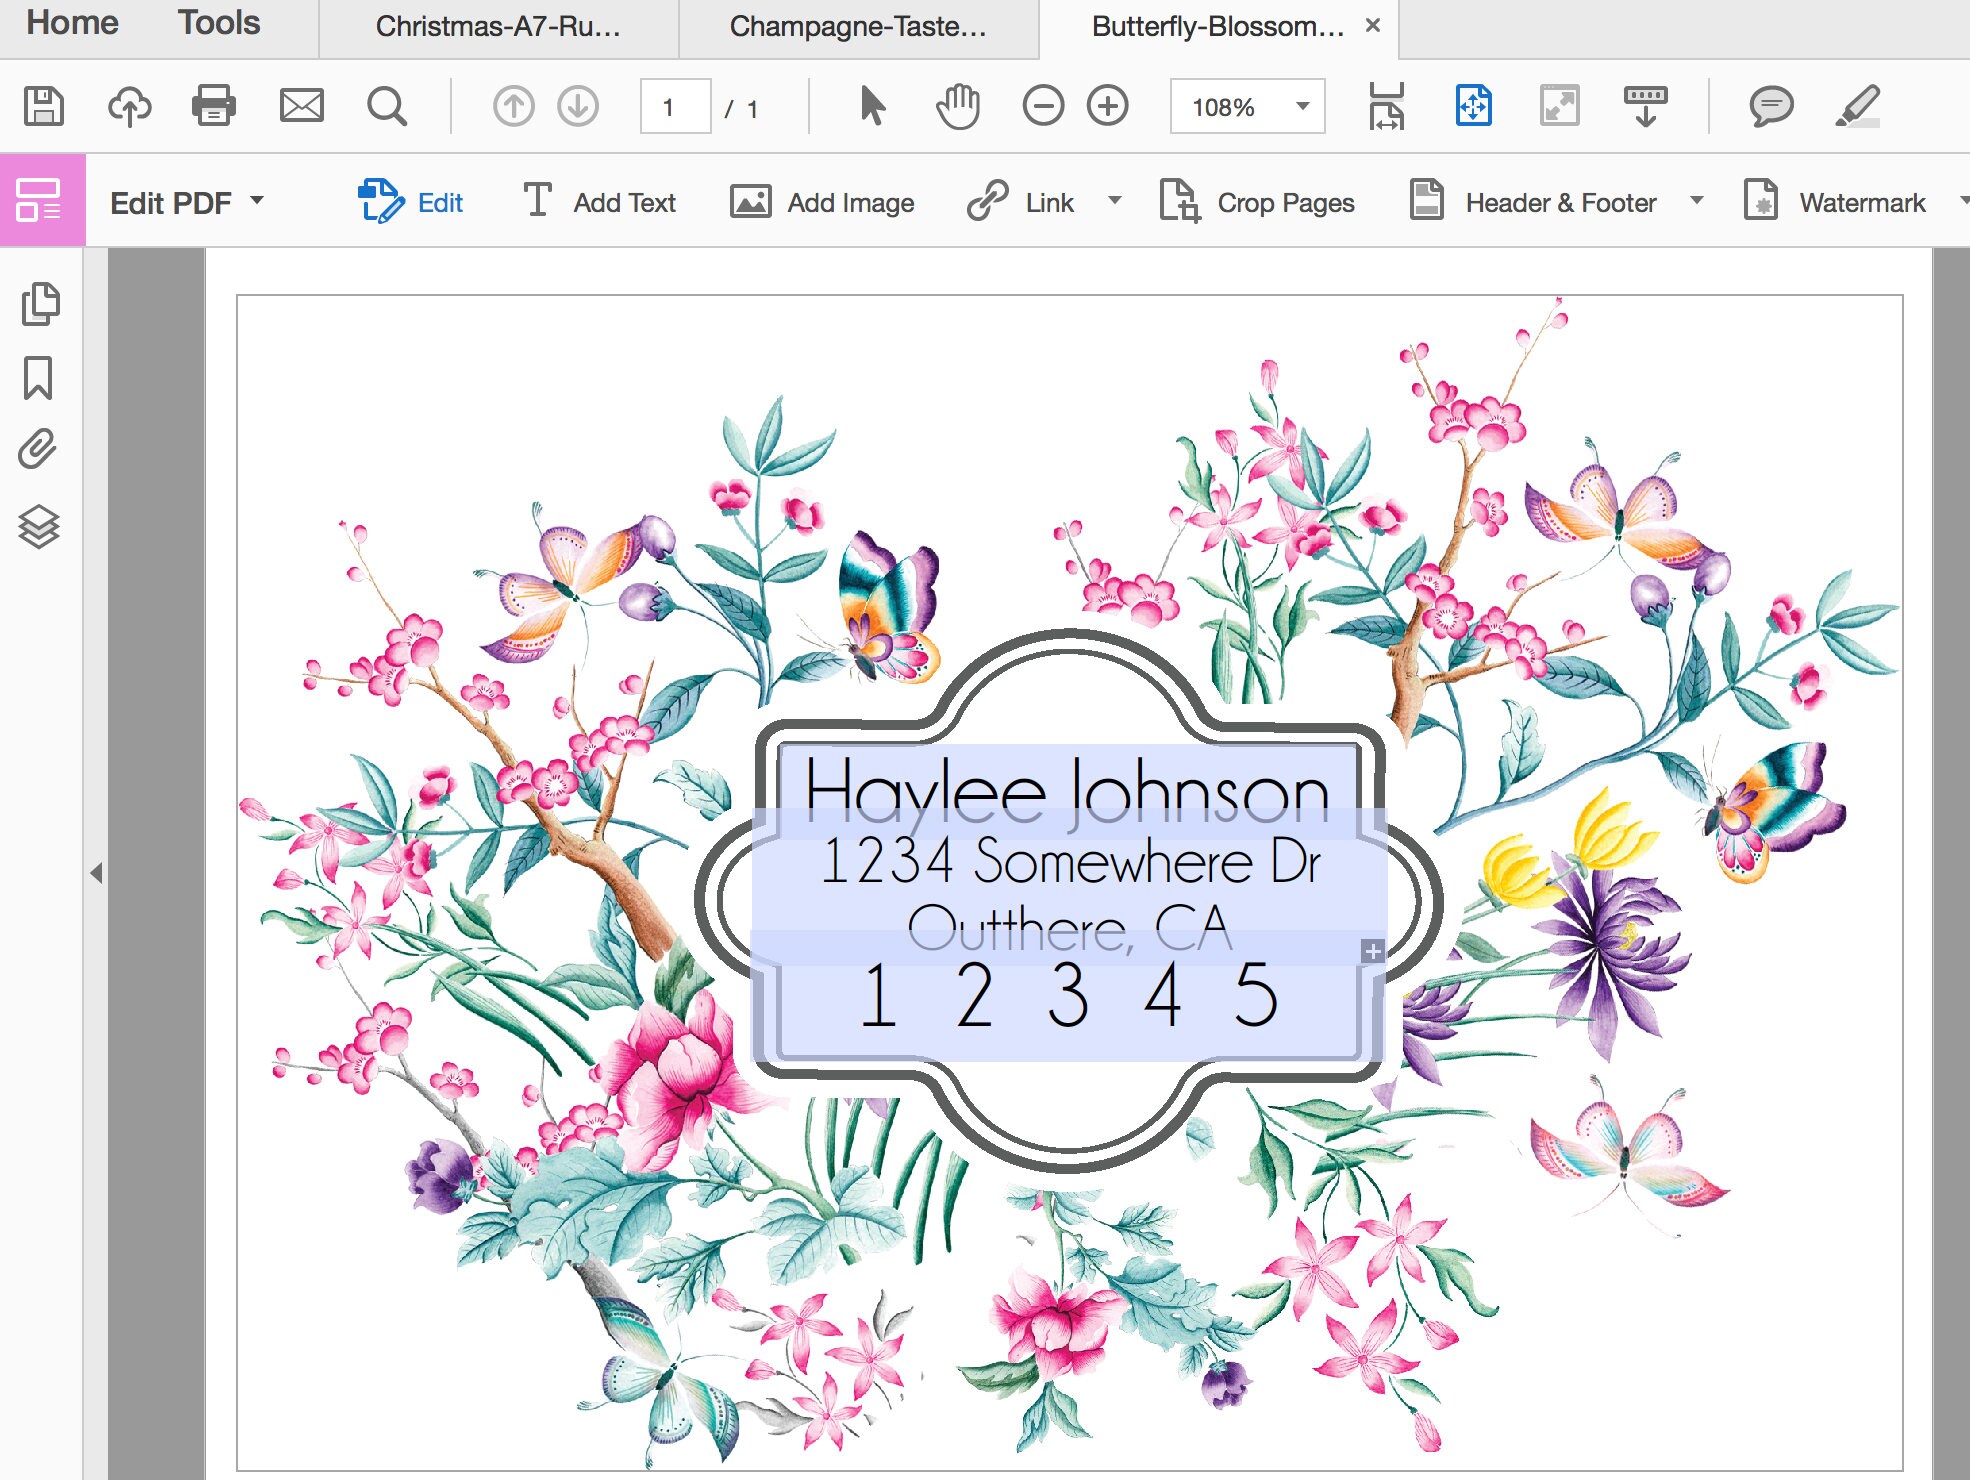Zoom out with the minus icon
The width and height of the screenshot is (1970, 1480).
tap(1043, 105)
